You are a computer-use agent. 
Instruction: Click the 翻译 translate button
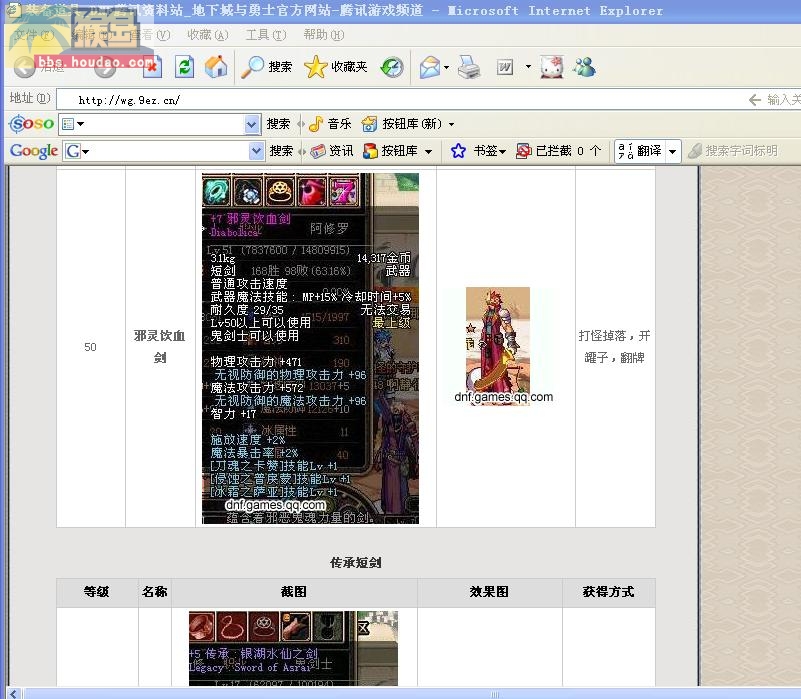point(640,151)
